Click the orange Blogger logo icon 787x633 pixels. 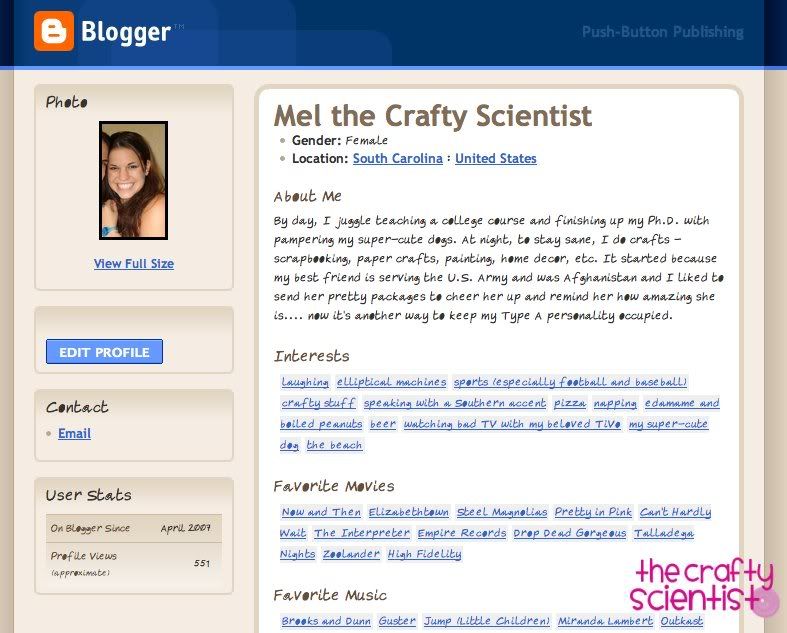(53, 31)
